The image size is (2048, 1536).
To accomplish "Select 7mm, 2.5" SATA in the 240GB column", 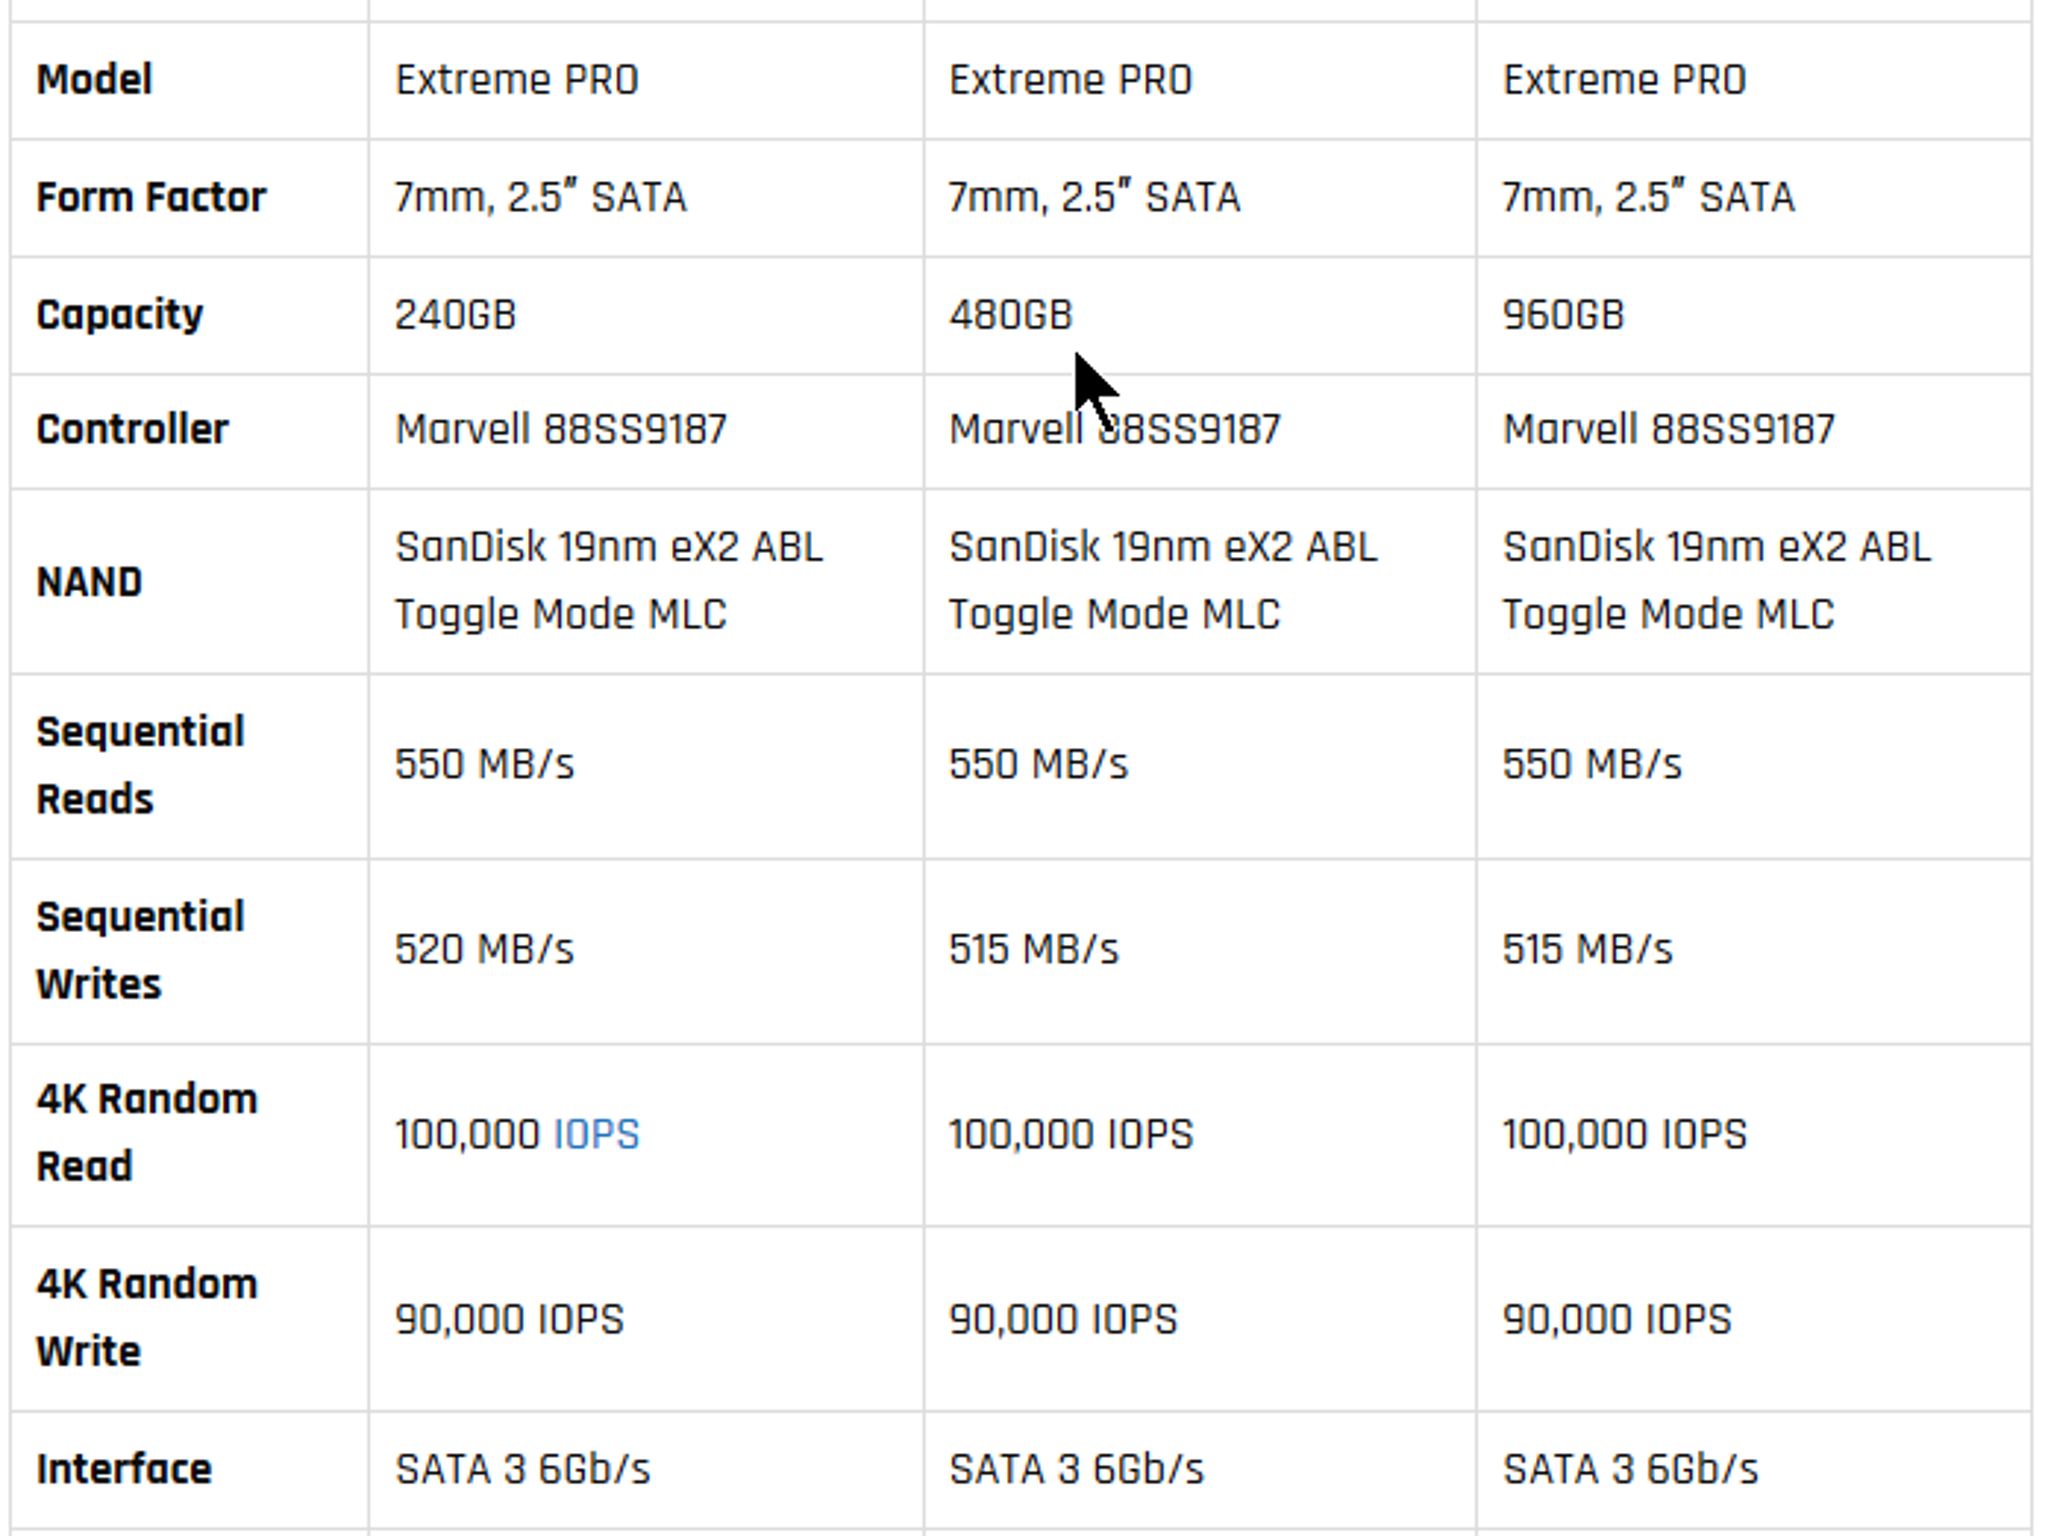I will pos(541,197).
